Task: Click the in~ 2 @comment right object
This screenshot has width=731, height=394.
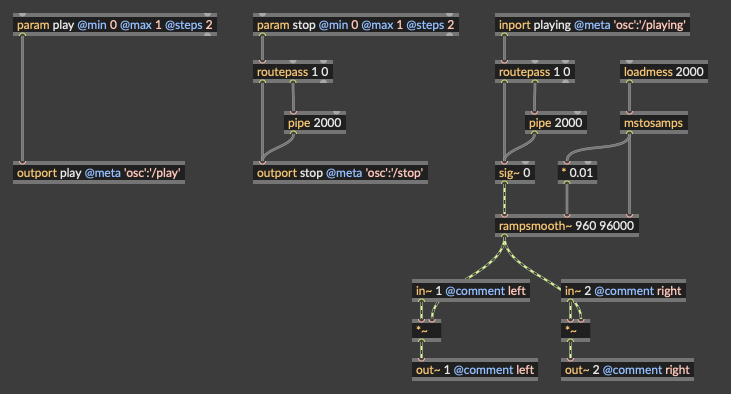Action: tap(623, 291)
